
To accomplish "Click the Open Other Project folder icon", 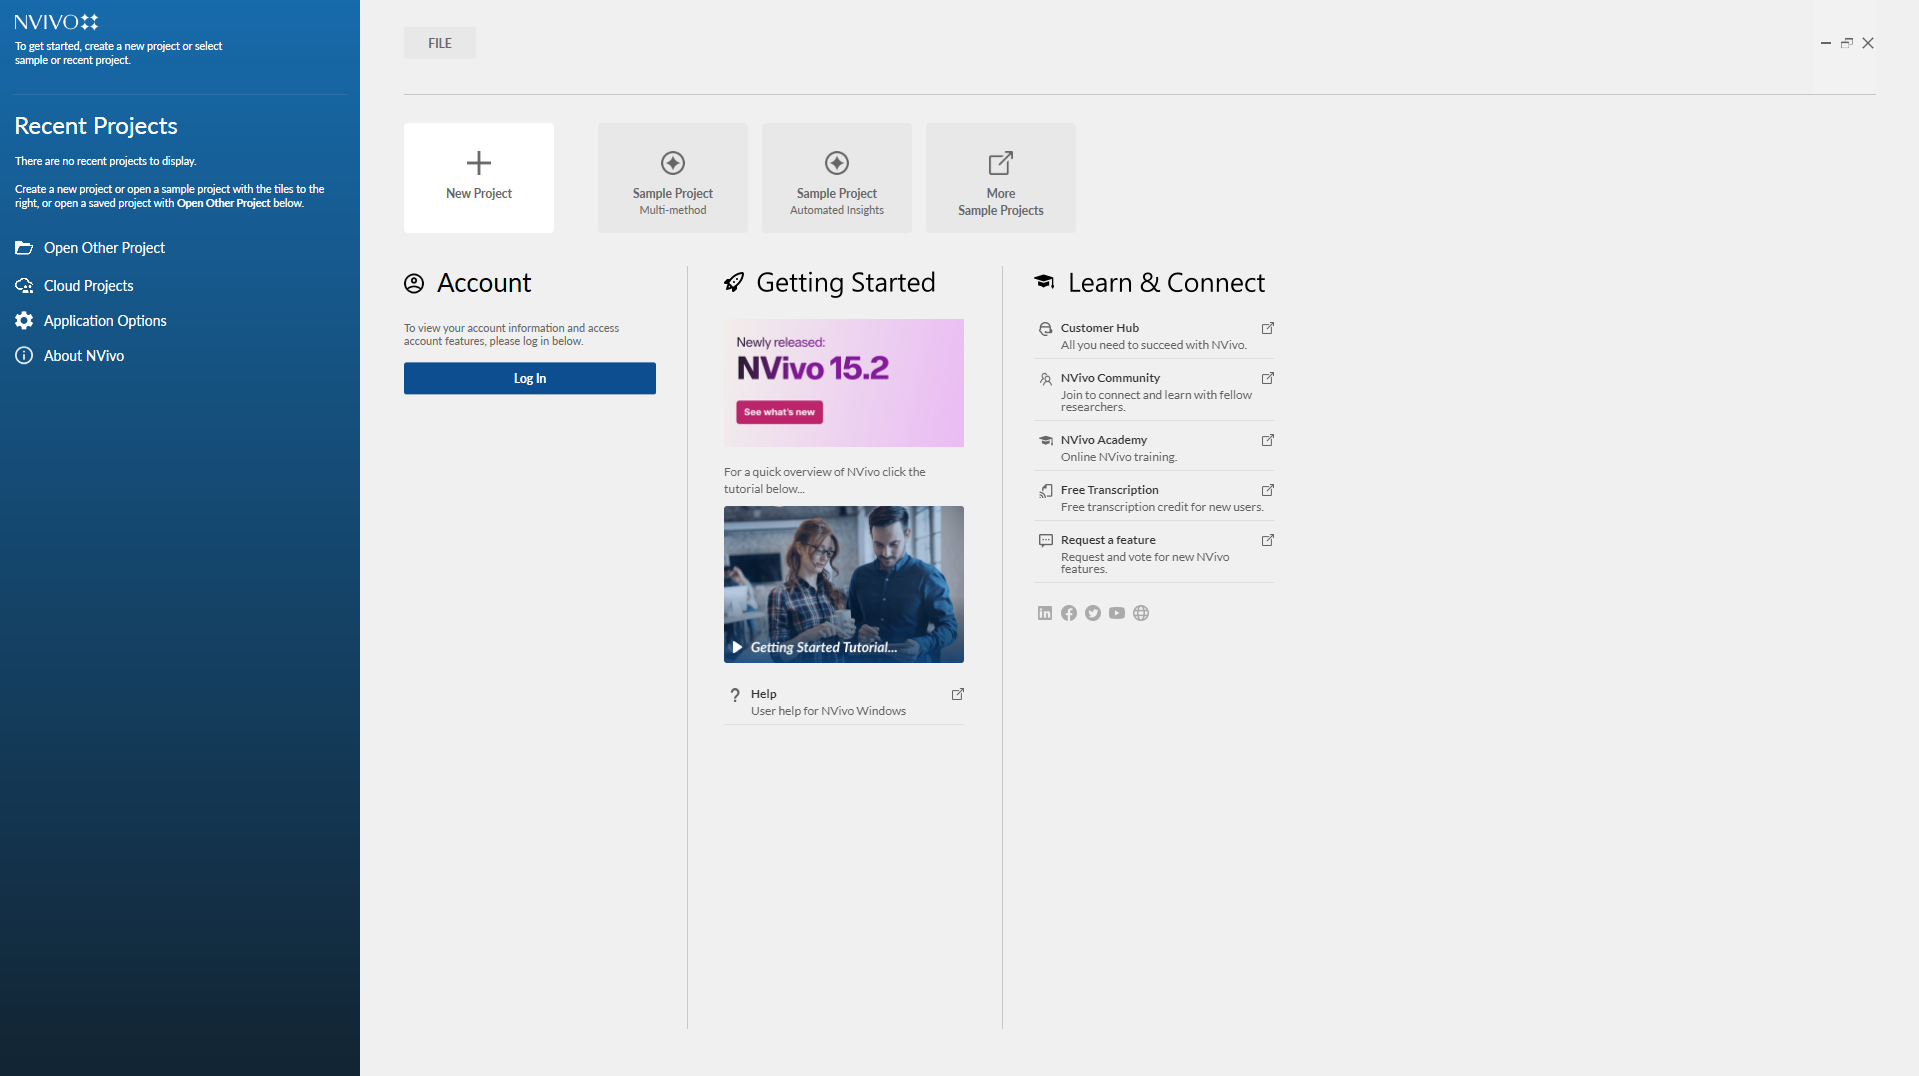I will pos(24,248).
